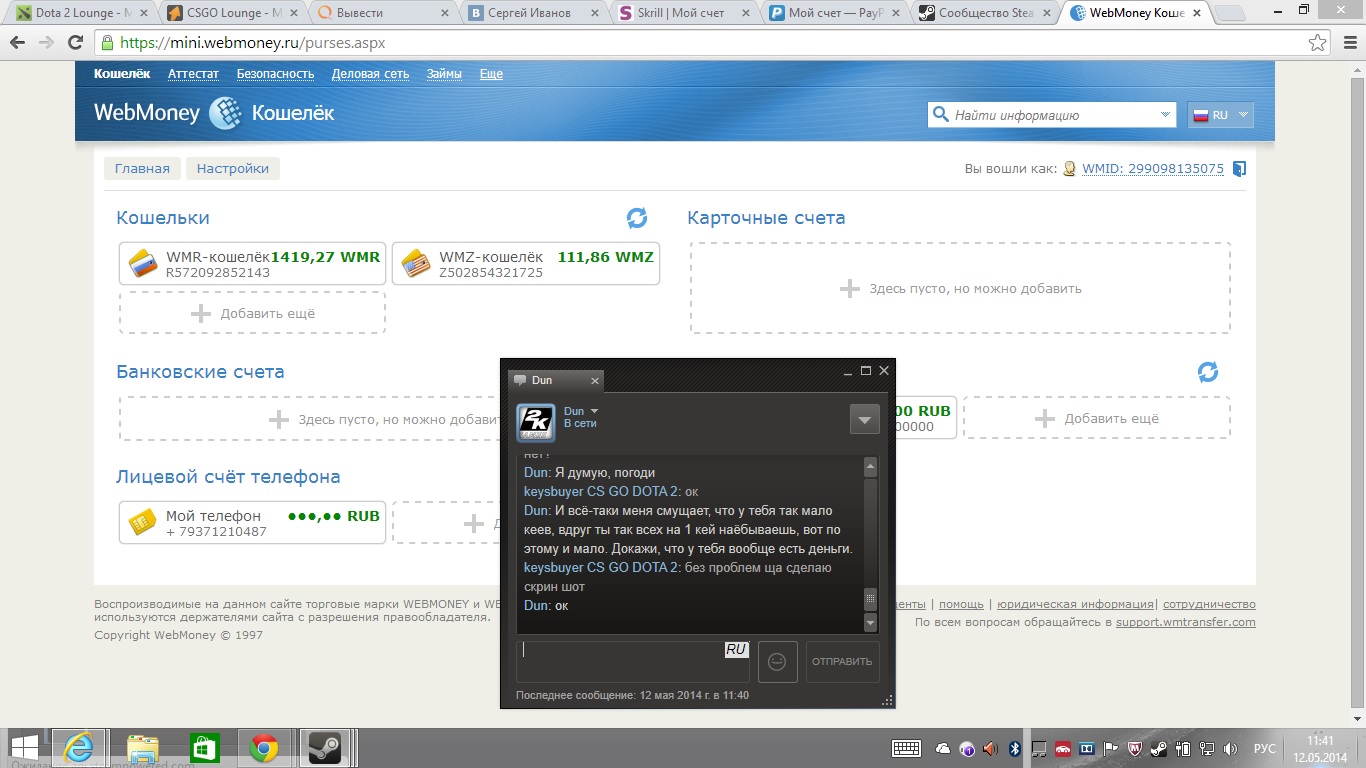Open the taskbar clock showing 11:41
Screen dimensions: 1366x768
click(1320, 748)
